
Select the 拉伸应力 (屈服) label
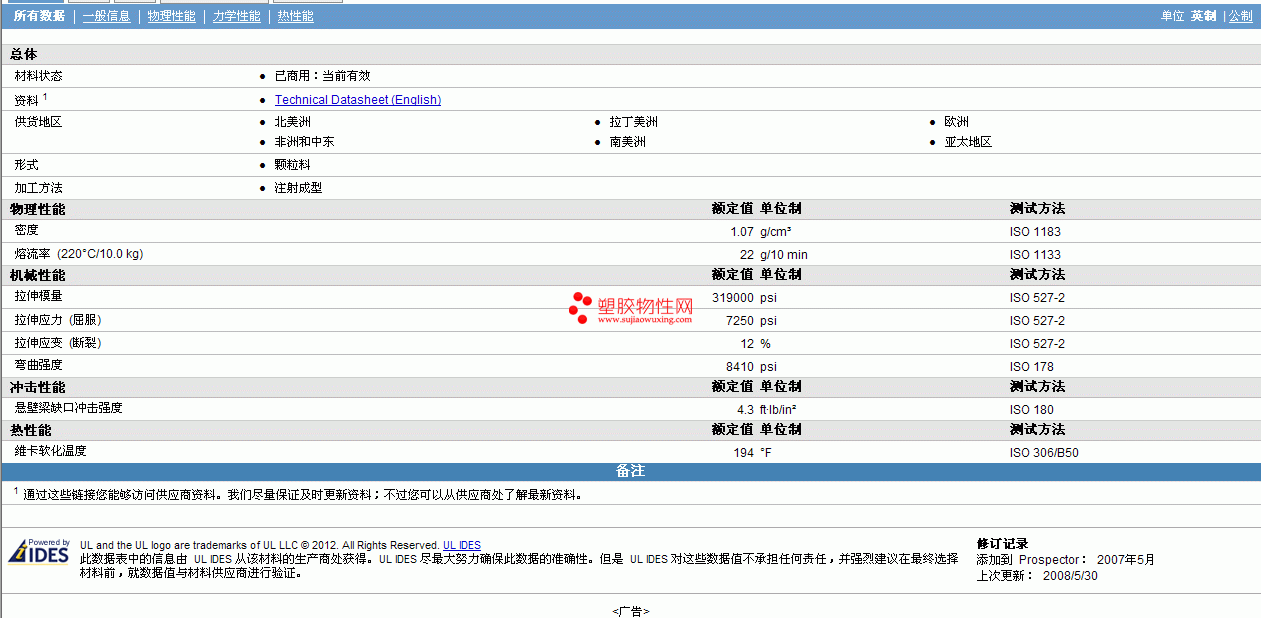click(58, 320)
